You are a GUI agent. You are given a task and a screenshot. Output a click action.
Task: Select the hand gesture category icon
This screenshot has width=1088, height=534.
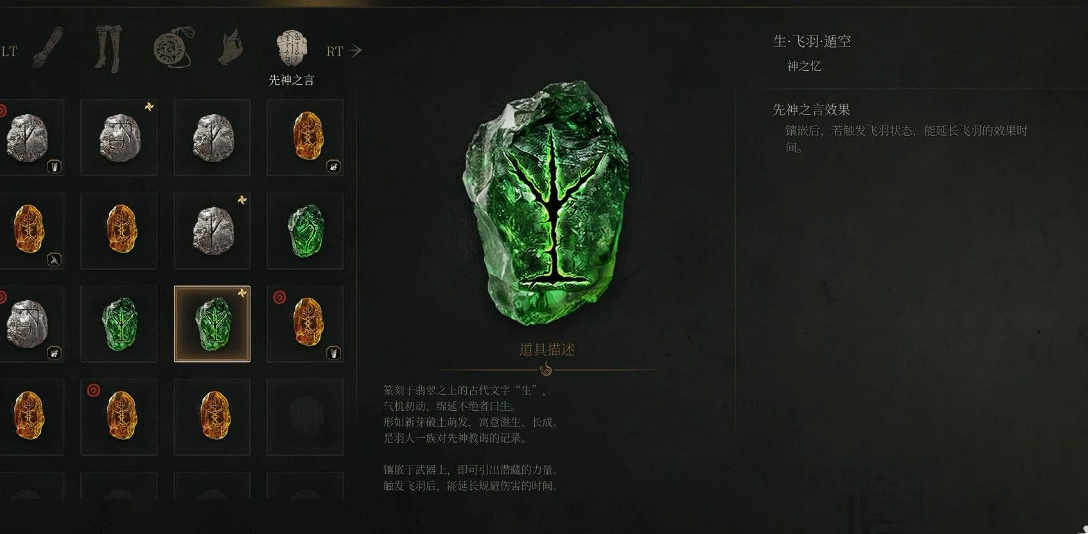[x=230, y=47]
